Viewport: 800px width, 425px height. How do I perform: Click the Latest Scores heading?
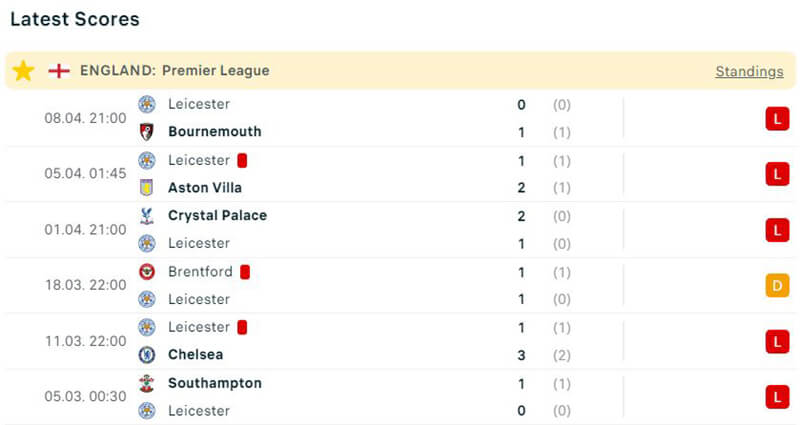(x=75, y=19)
